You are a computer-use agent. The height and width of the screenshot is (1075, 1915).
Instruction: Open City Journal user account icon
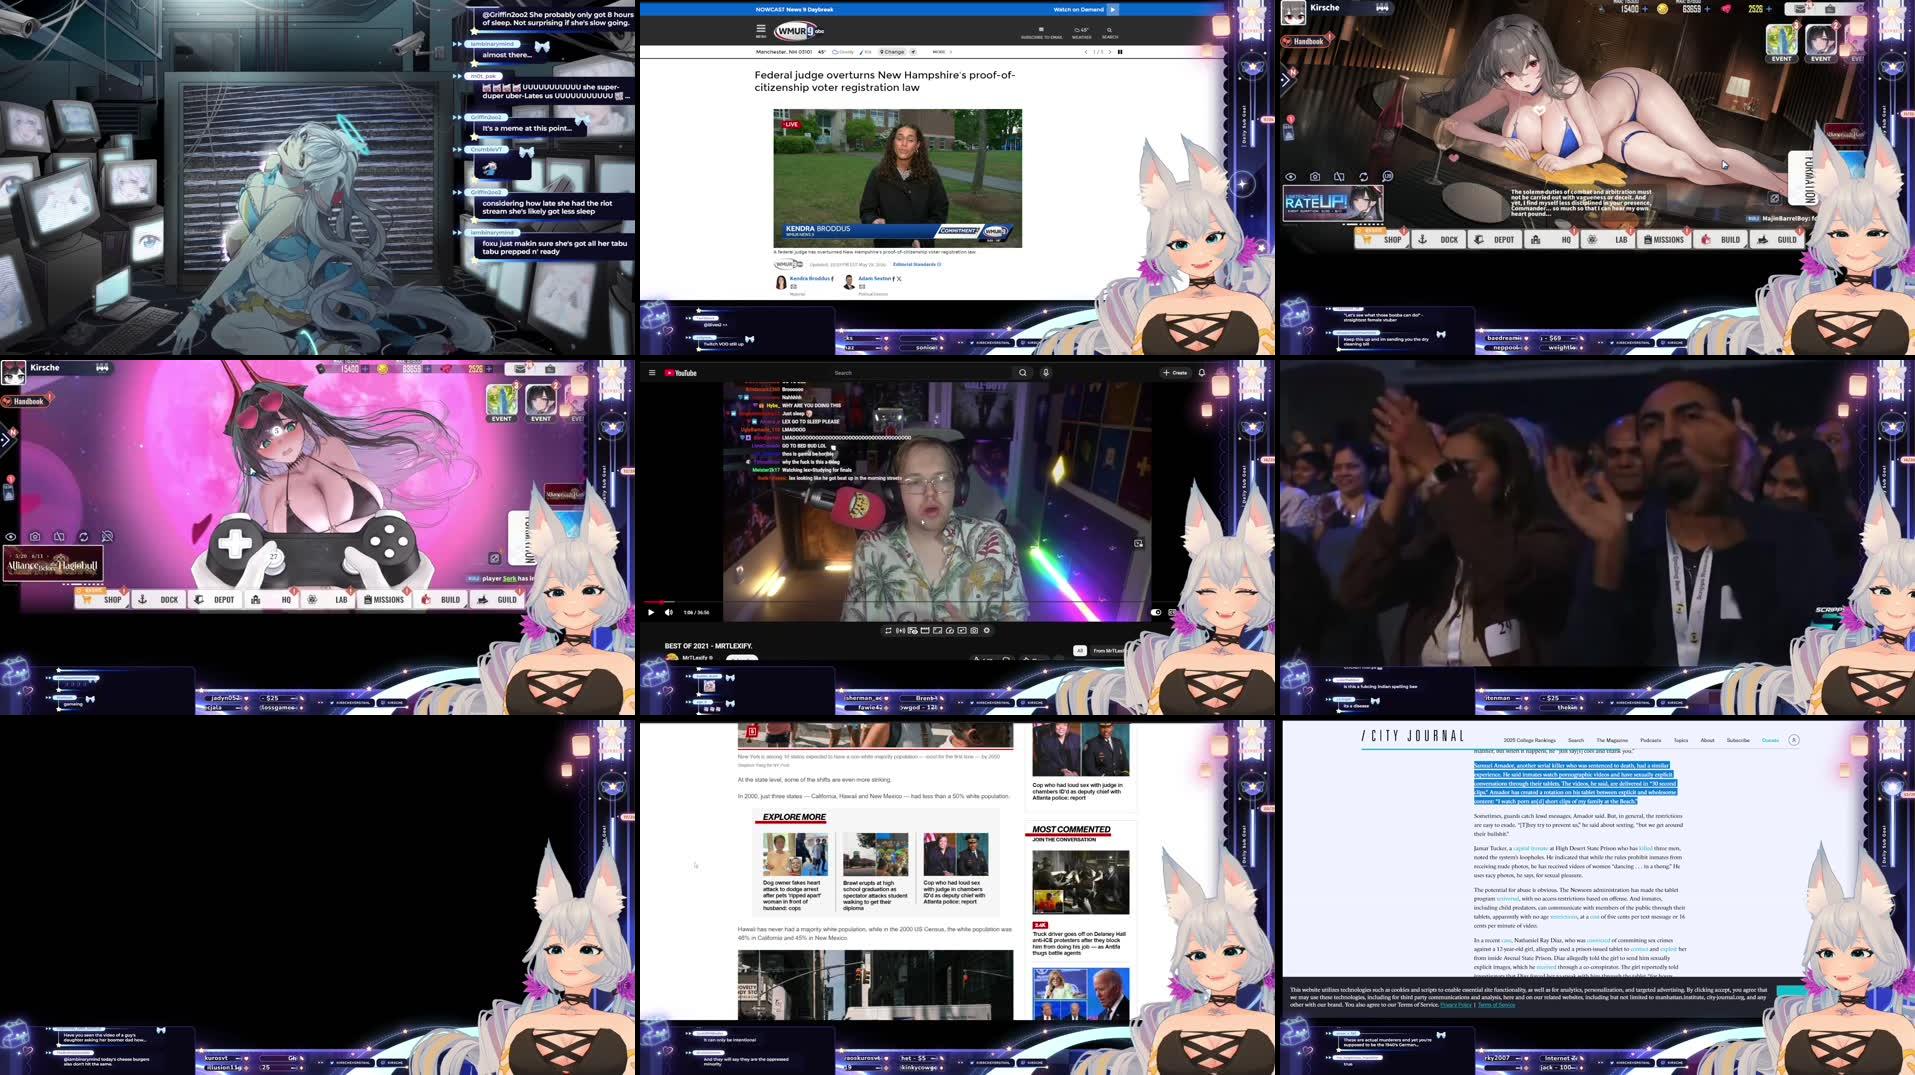[1794, 740]
